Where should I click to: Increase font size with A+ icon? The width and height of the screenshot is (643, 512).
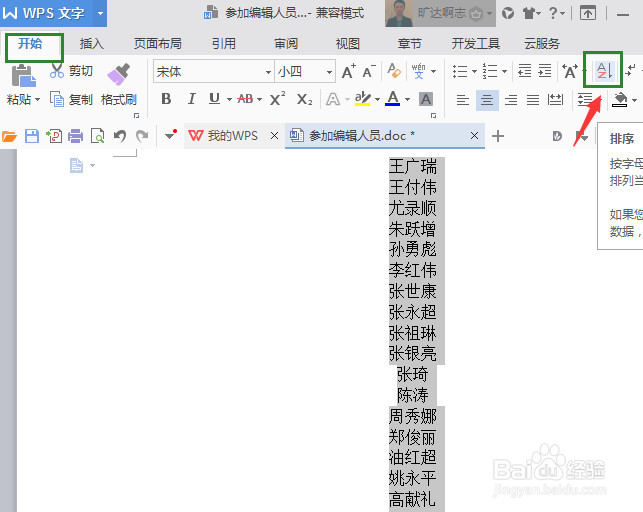point(349,72)
